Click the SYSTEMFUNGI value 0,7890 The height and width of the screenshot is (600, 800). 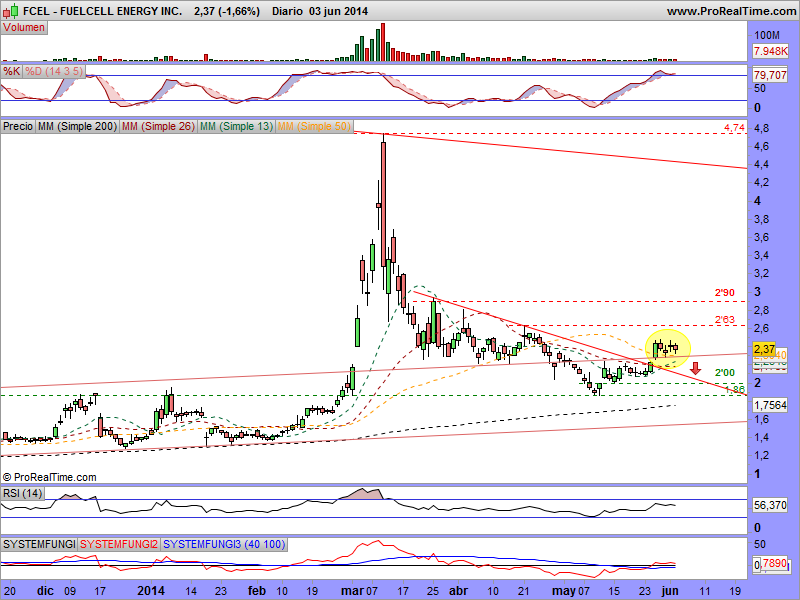tap(770, 564)
